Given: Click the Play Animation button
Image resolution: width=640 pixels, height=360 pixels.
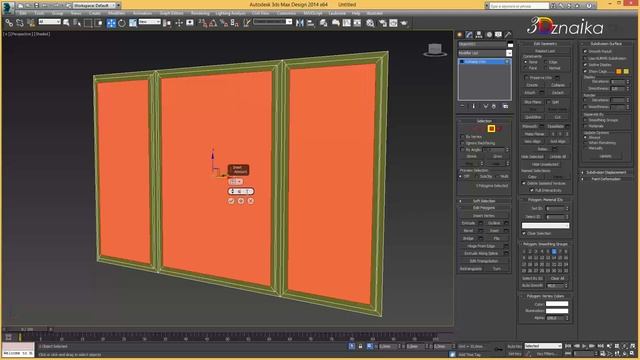Looking at the screenshot, I should [x=584, y=346].
